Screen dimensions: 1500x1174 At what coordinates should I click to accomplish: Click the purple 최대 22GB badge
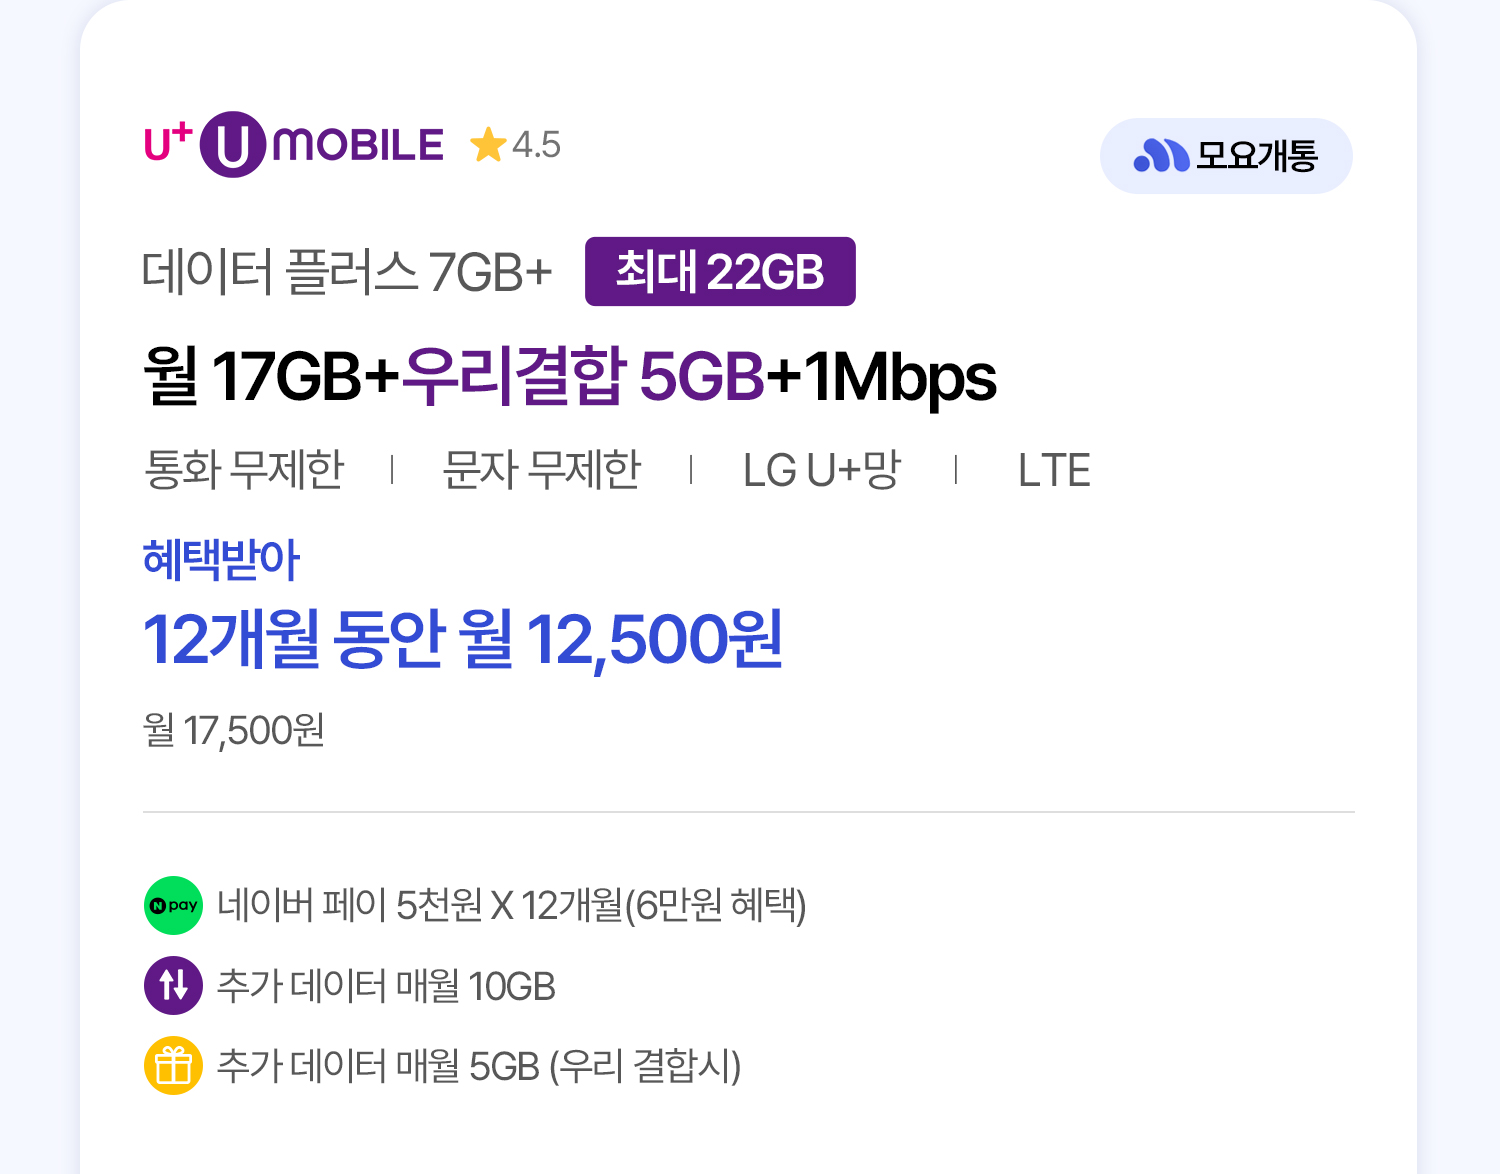tap(720, 272)
